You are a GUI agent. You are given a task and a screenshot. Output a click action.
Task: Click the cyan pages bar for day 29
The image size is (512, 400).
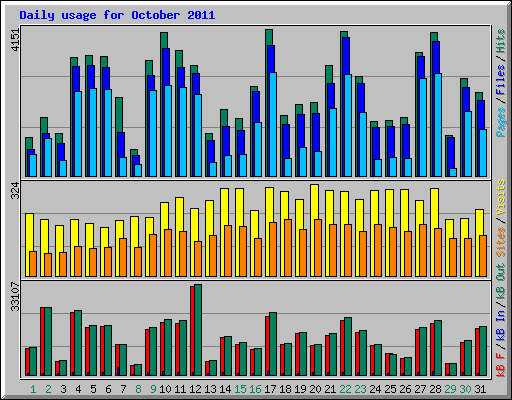[x=453, y=172]
